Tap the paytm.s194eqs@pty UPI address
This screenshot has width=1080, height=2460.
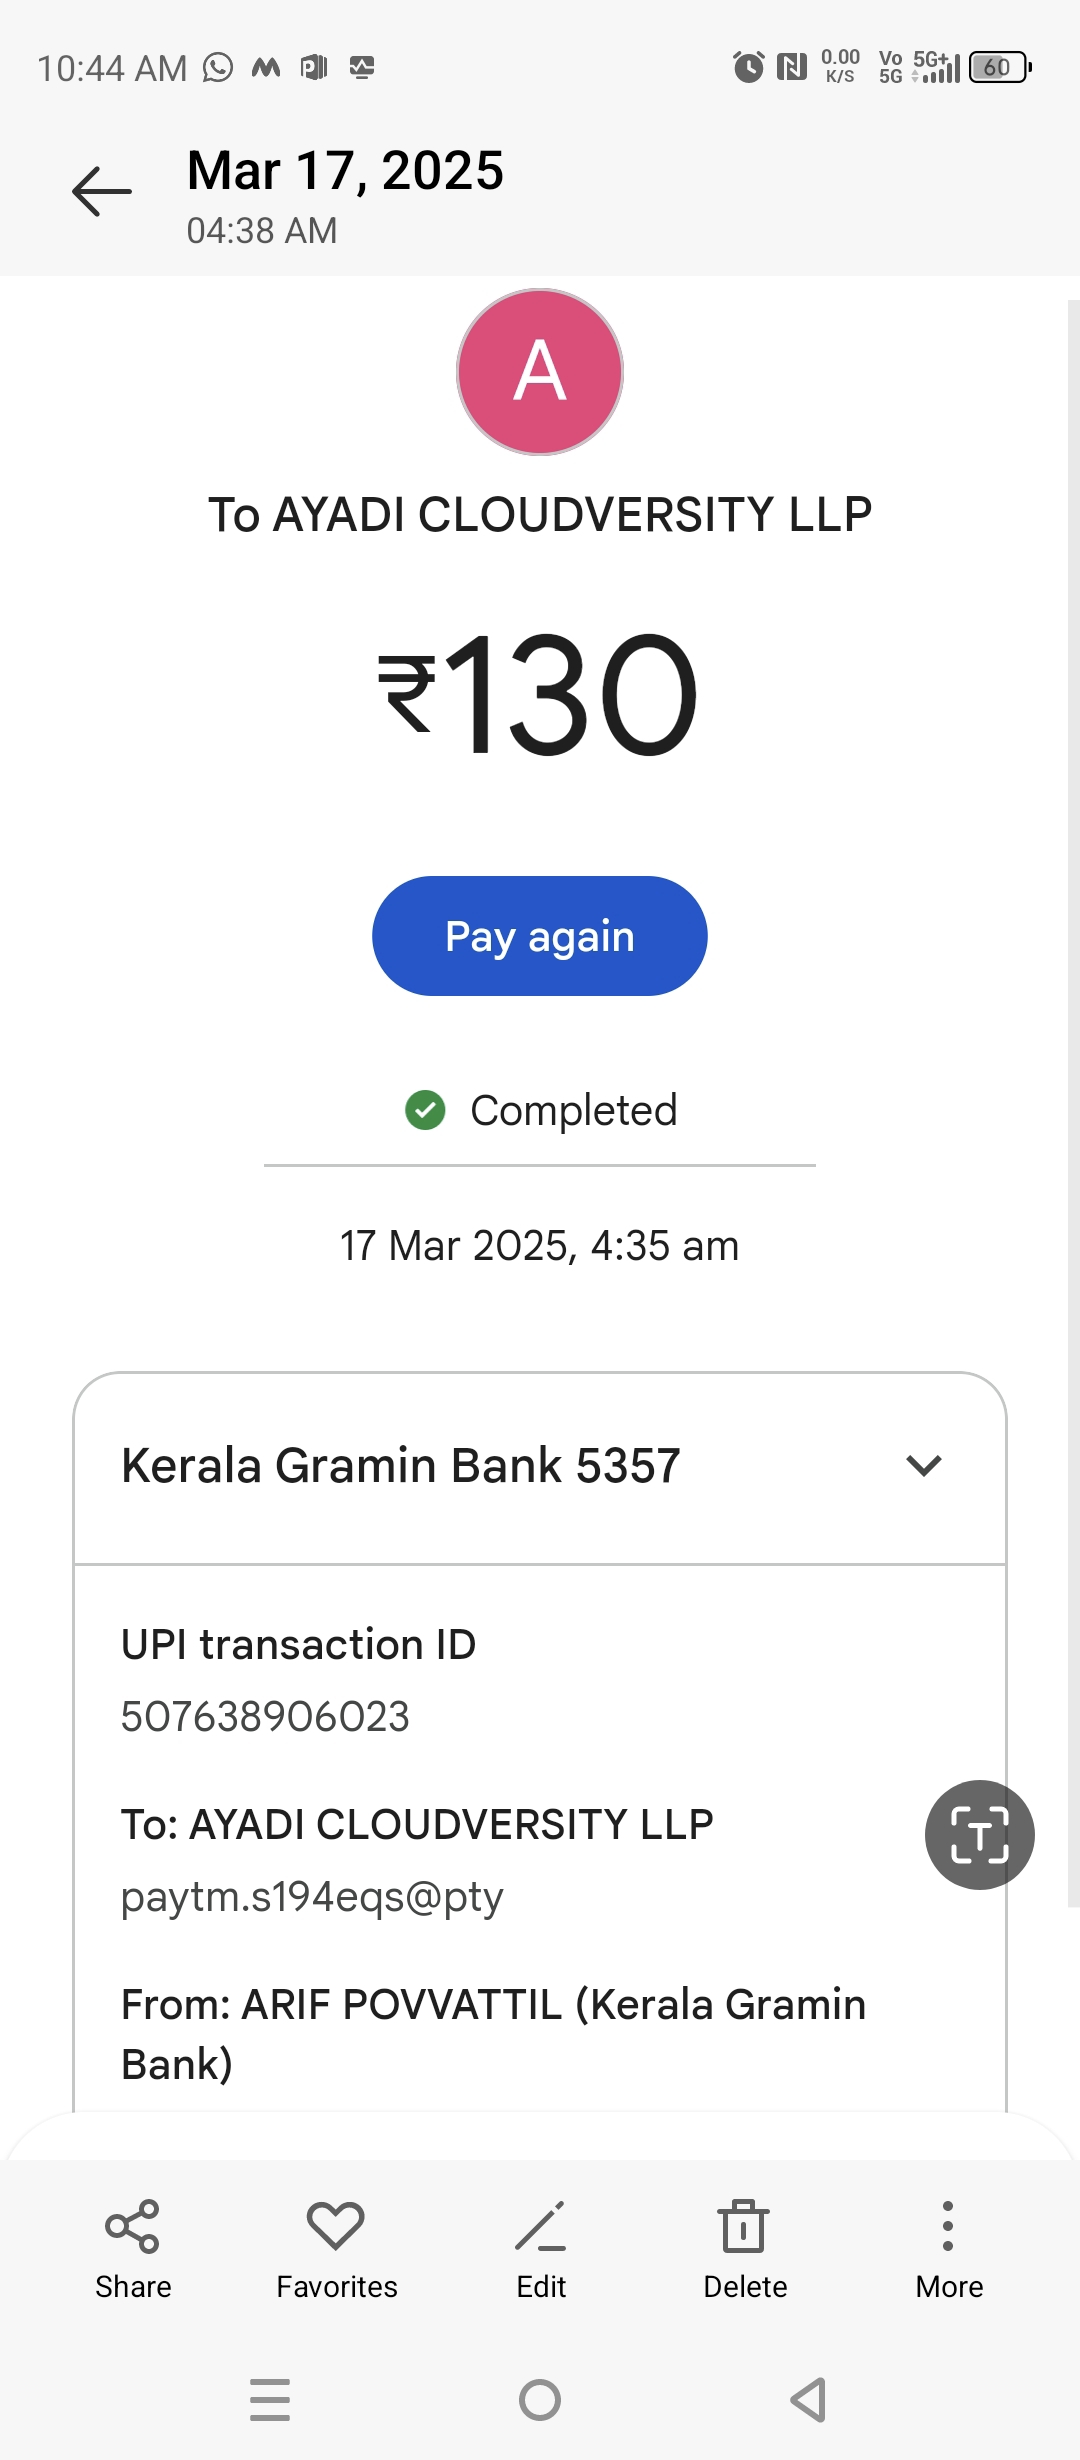pyautogui.click(x=312, y=1897)
